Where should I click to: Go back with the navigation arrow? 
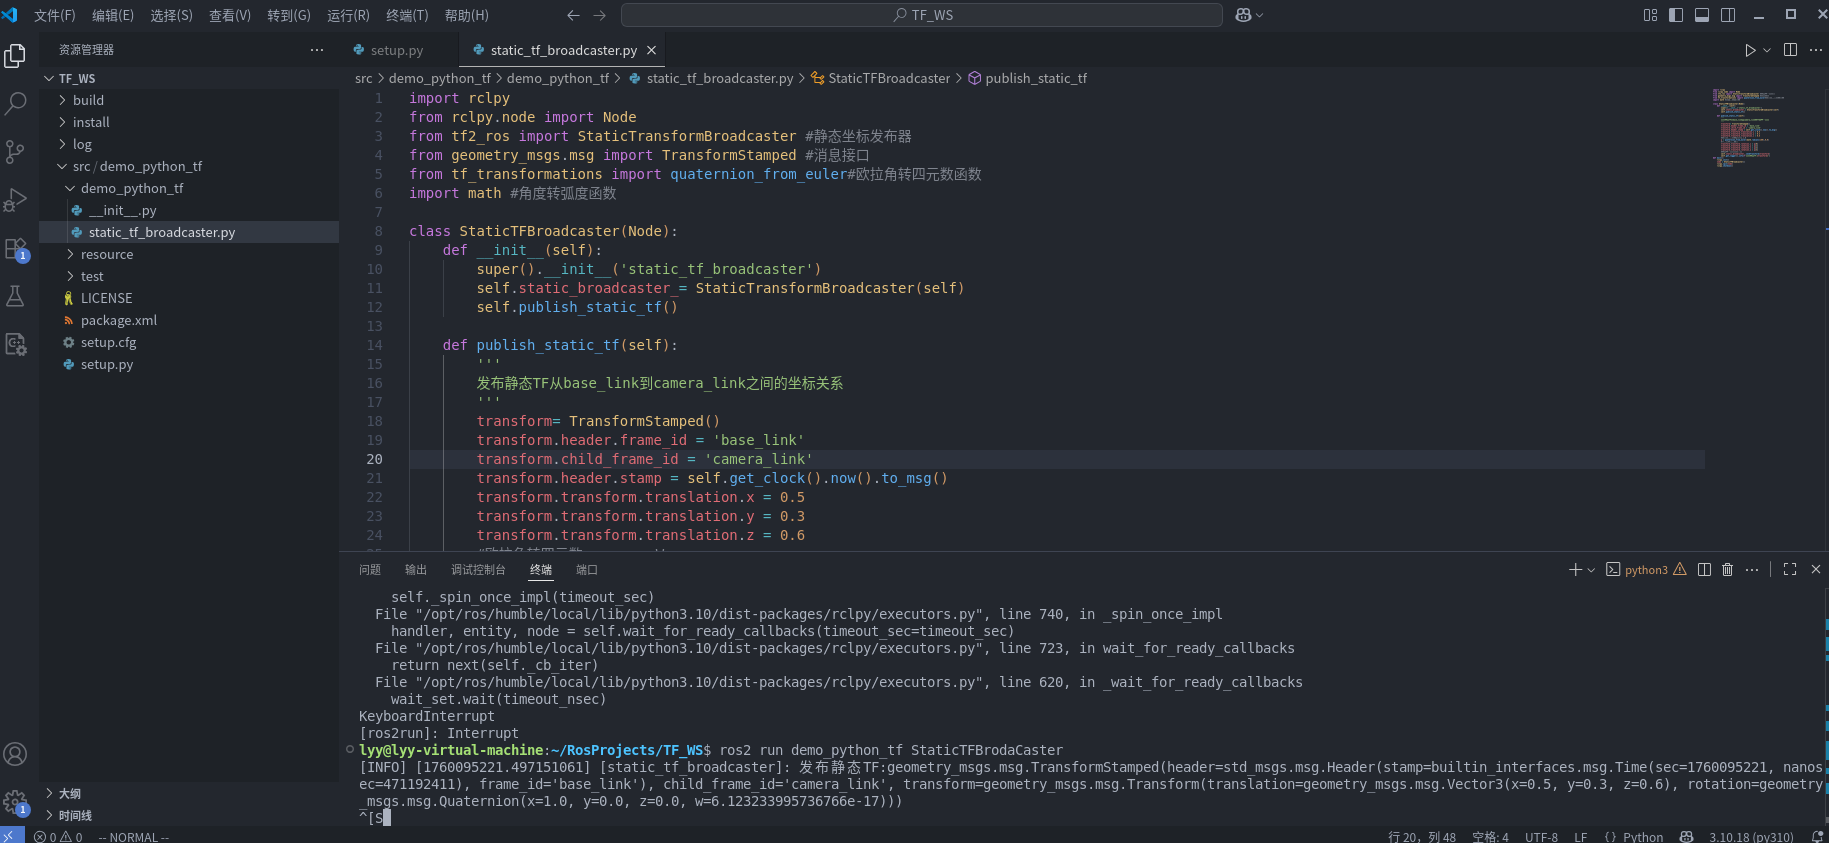(x=573, y=15)
